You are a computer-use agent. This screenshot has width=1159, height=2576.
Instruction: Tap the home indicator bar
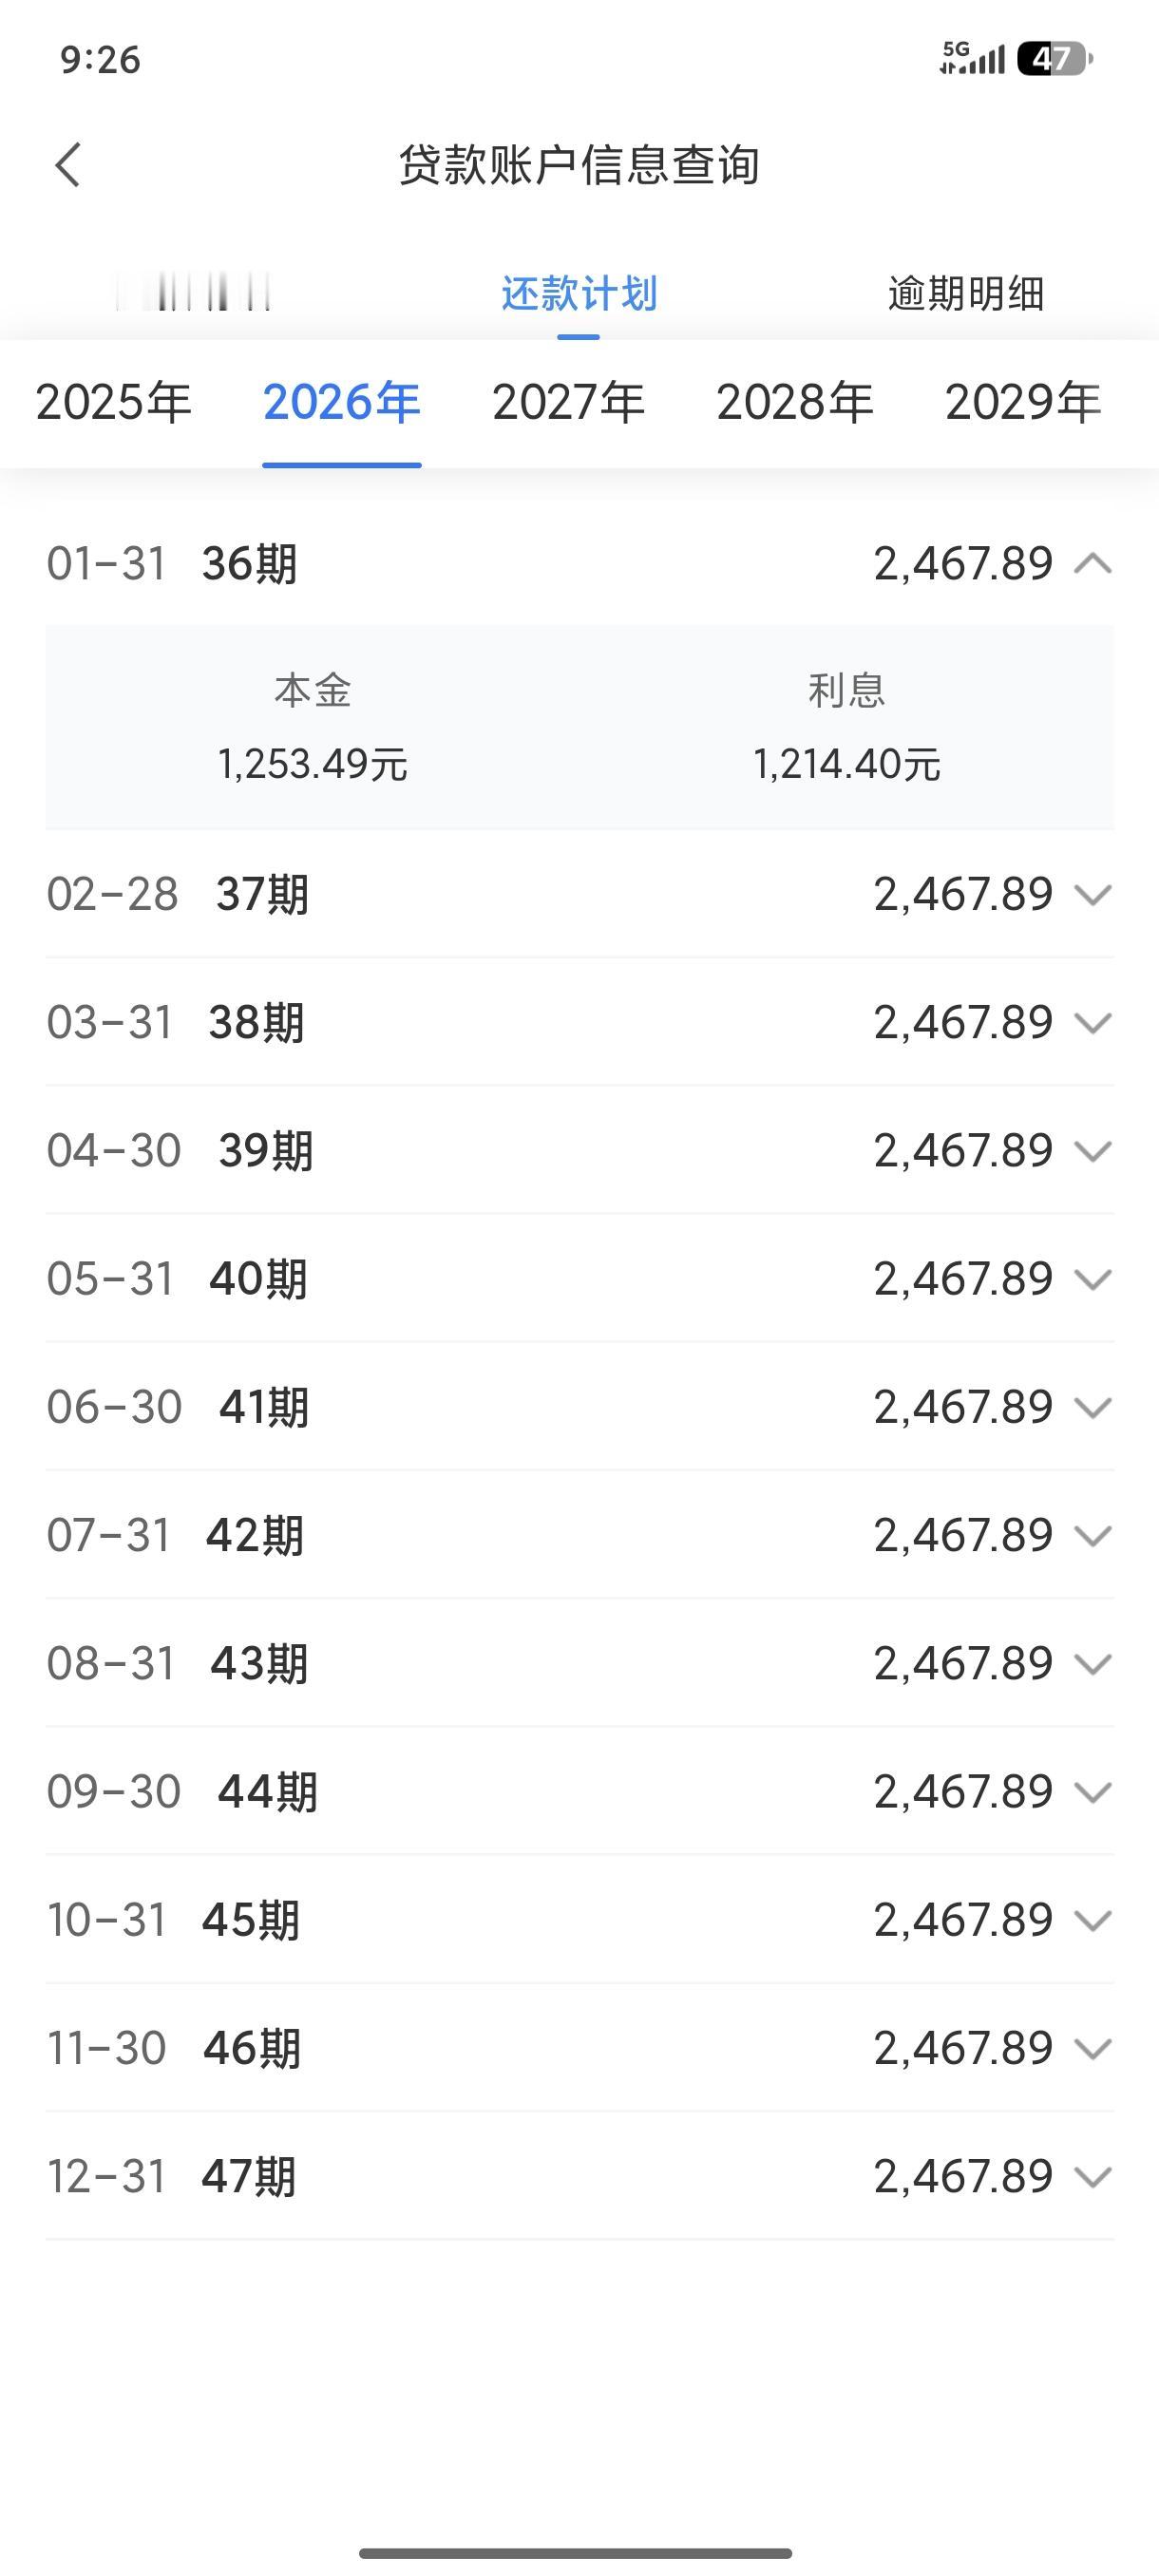point(576,2552)
